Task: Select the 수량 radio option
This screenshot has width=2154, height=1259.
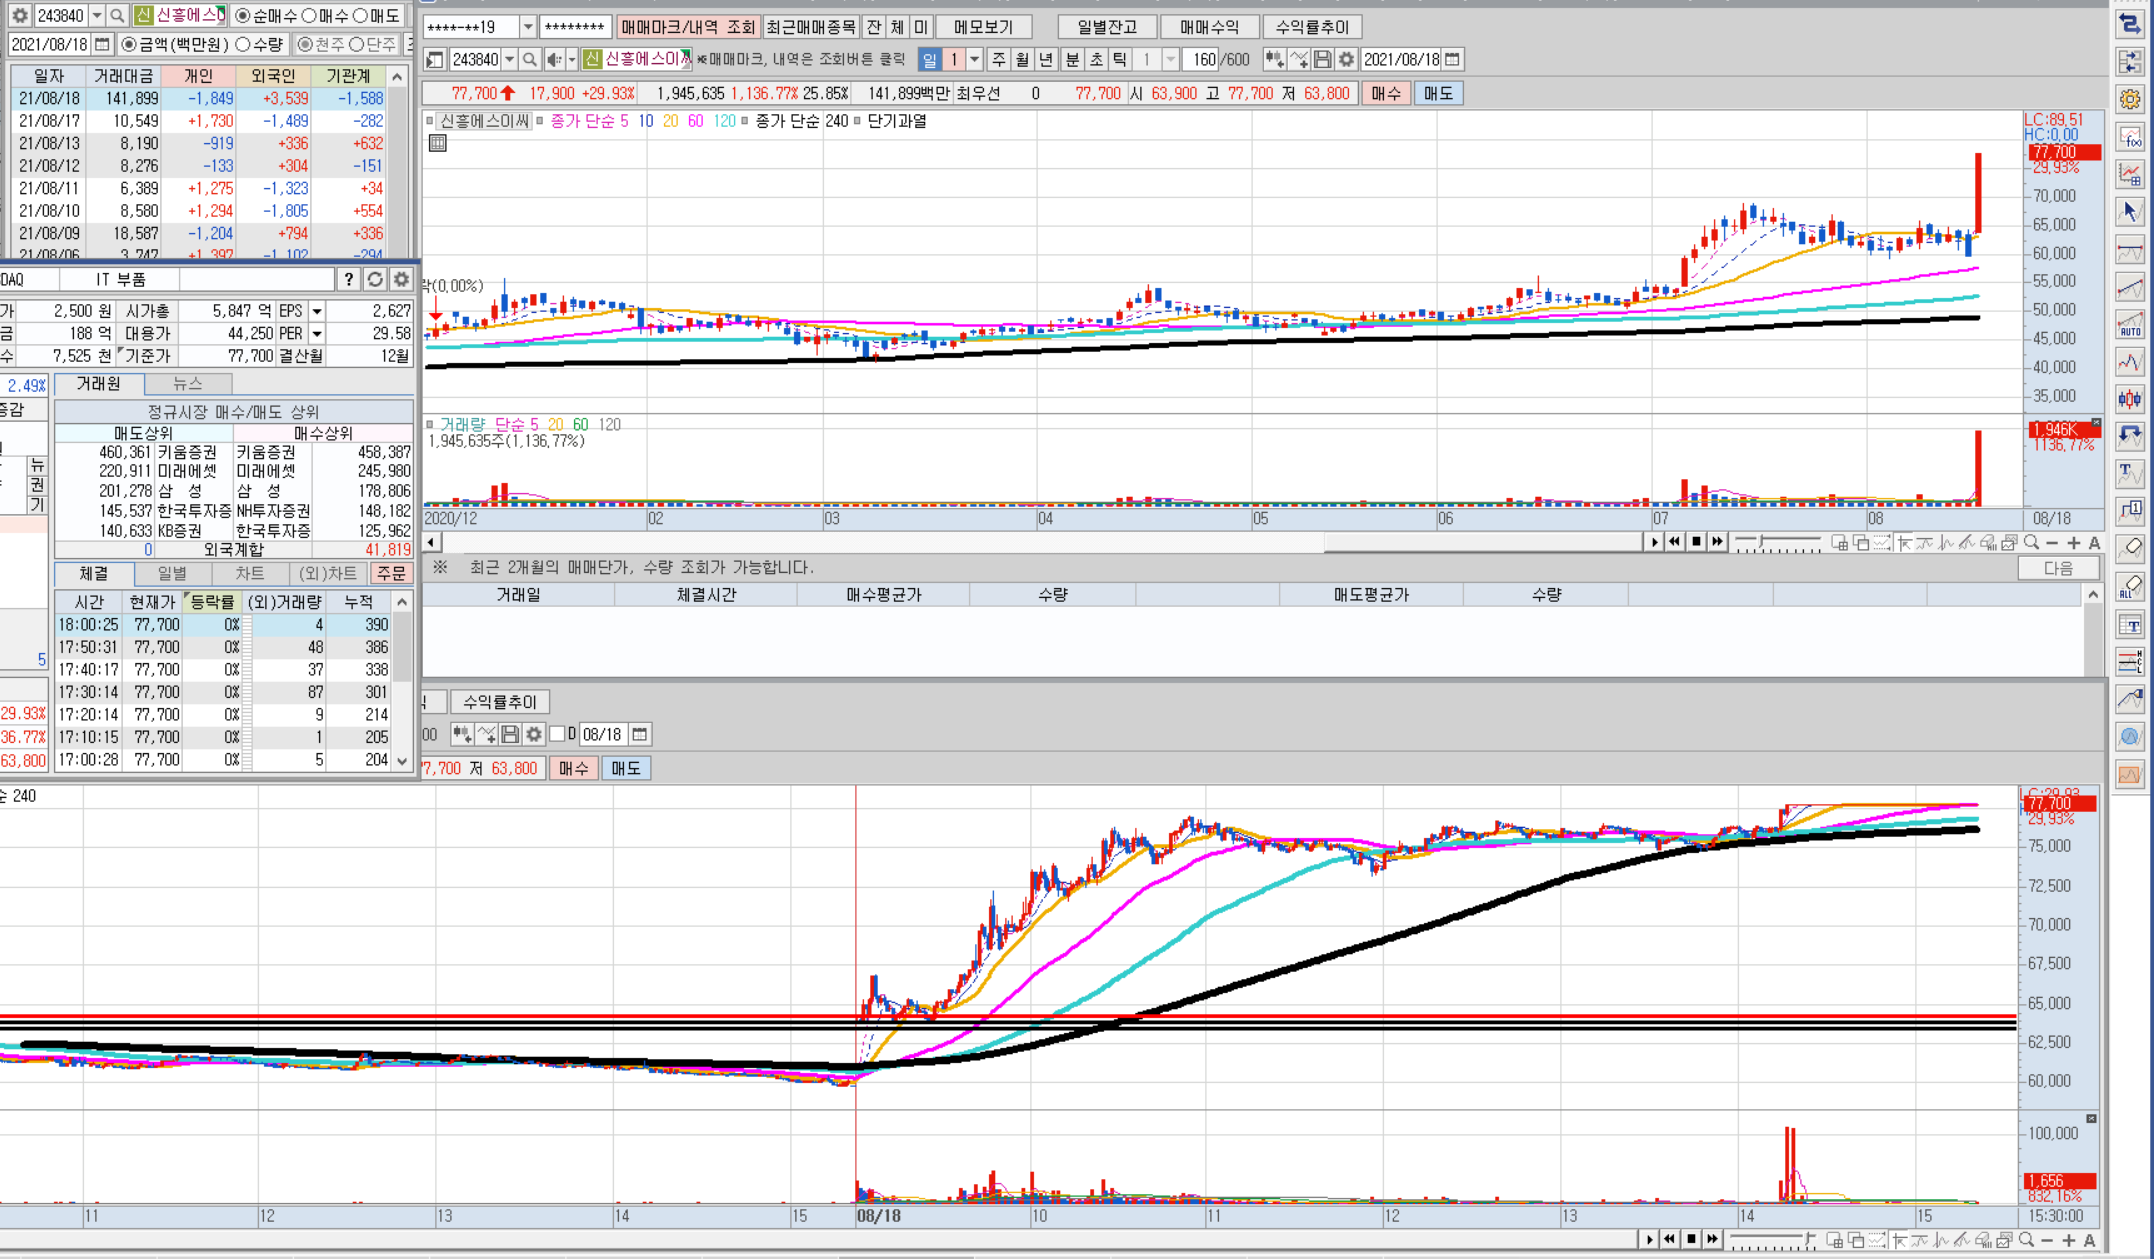Action: click(x=243, y=45)
